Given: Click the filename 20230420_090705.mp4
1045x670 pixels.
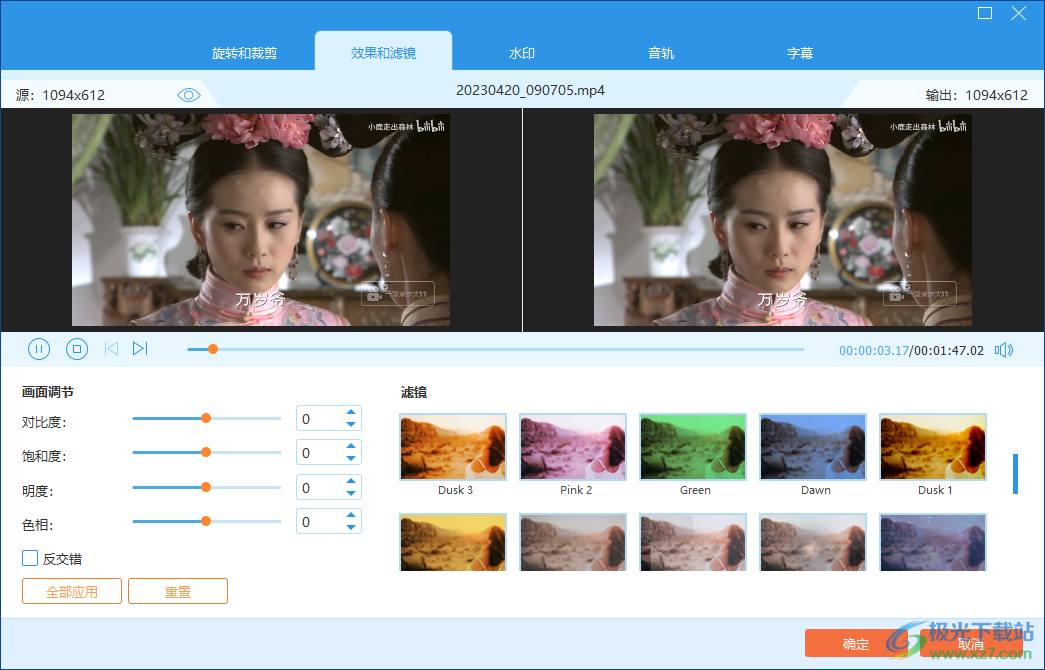Looking at the screenshot, I should [x=530, y=91].
